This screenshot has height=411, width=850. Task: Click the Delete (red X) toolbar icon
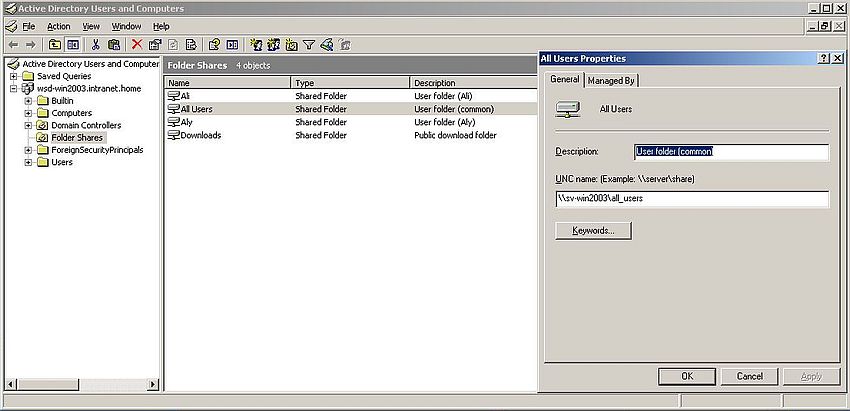point(137,44)
